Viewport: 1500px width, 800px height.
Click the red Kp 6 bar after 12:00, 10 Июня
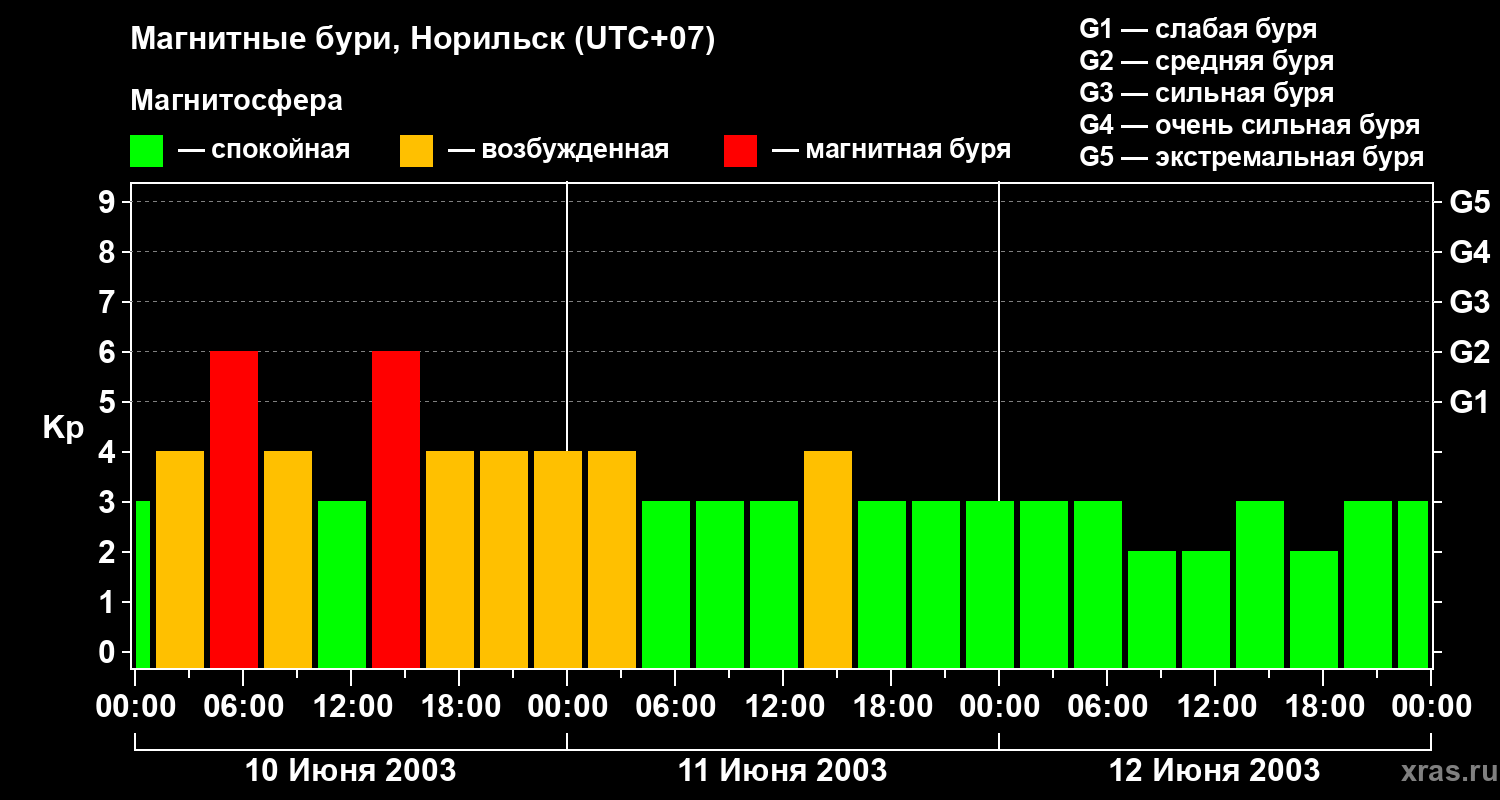(396, 510)
